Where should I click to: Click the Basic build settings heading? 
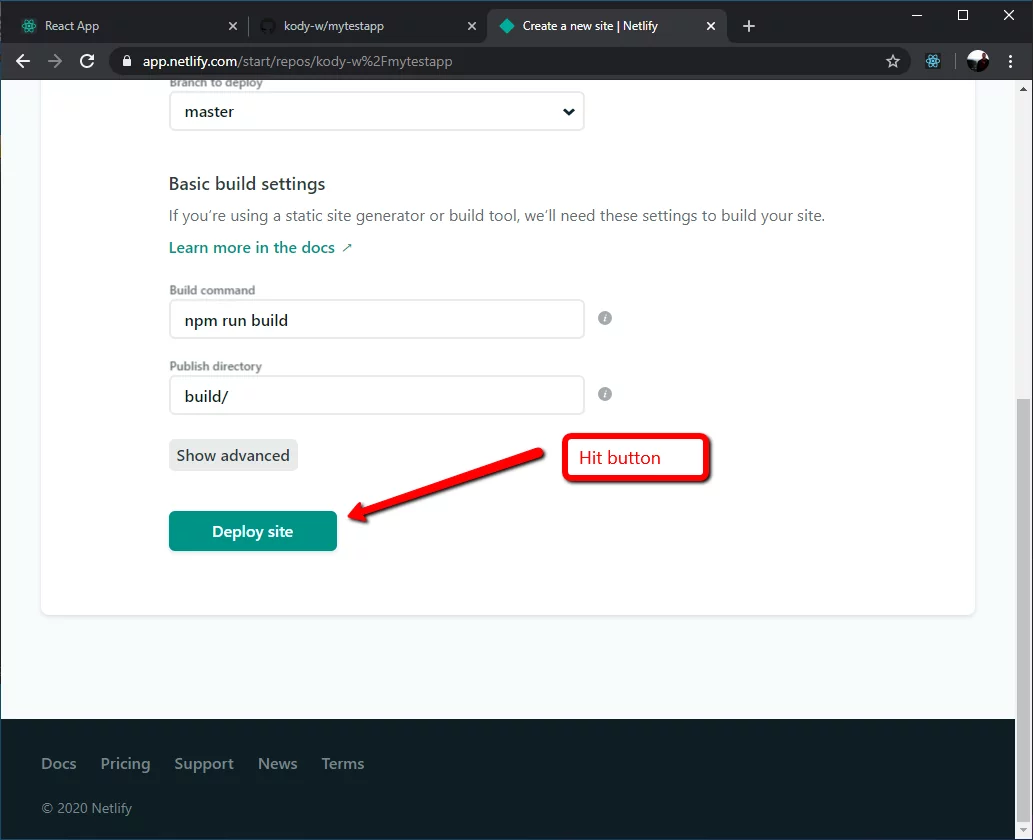247,184
